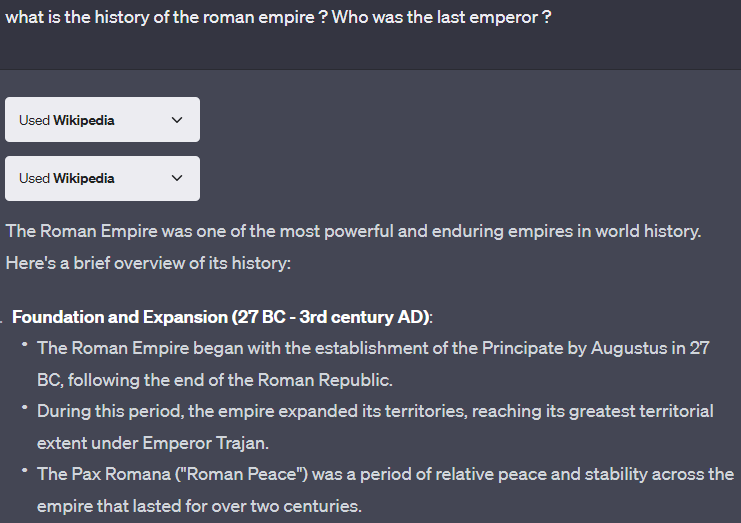Viewport: 741px width, 523px height.
Task: Click the '27 BC - 3rd century AD' date range
Action: pos(330,317)
